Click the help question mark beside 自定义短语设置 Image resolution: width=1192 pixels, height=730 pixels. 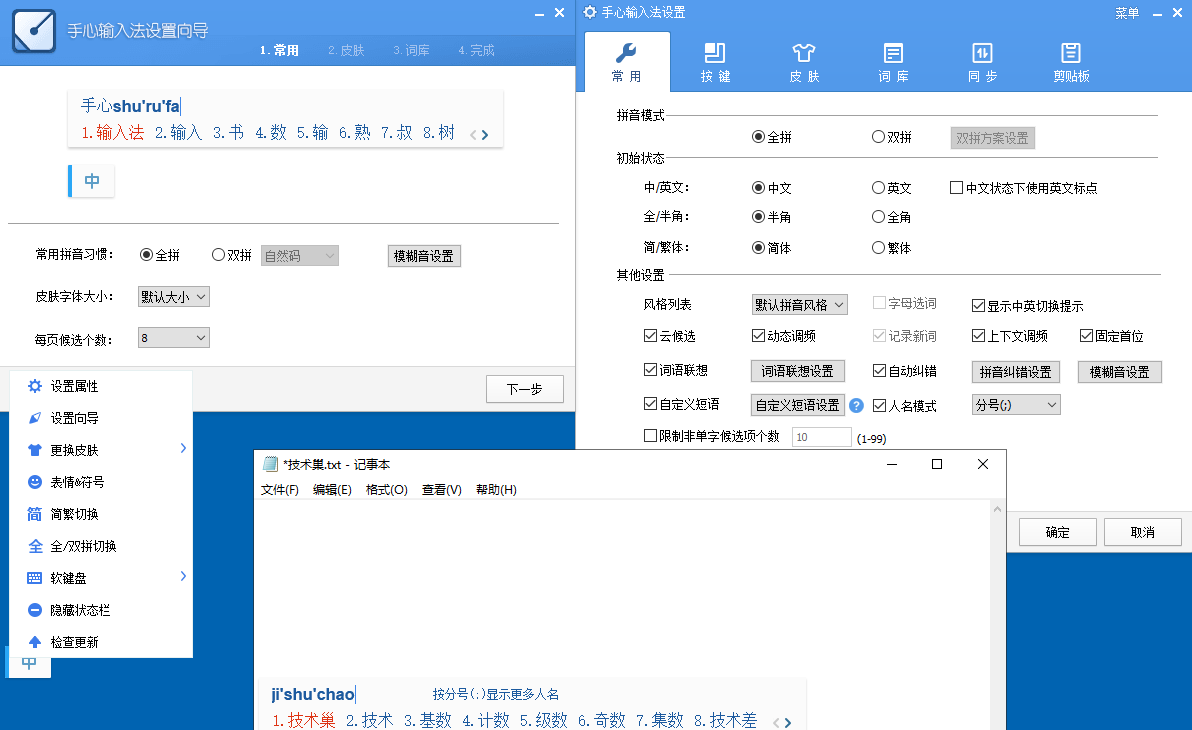(x=857, y=404)
